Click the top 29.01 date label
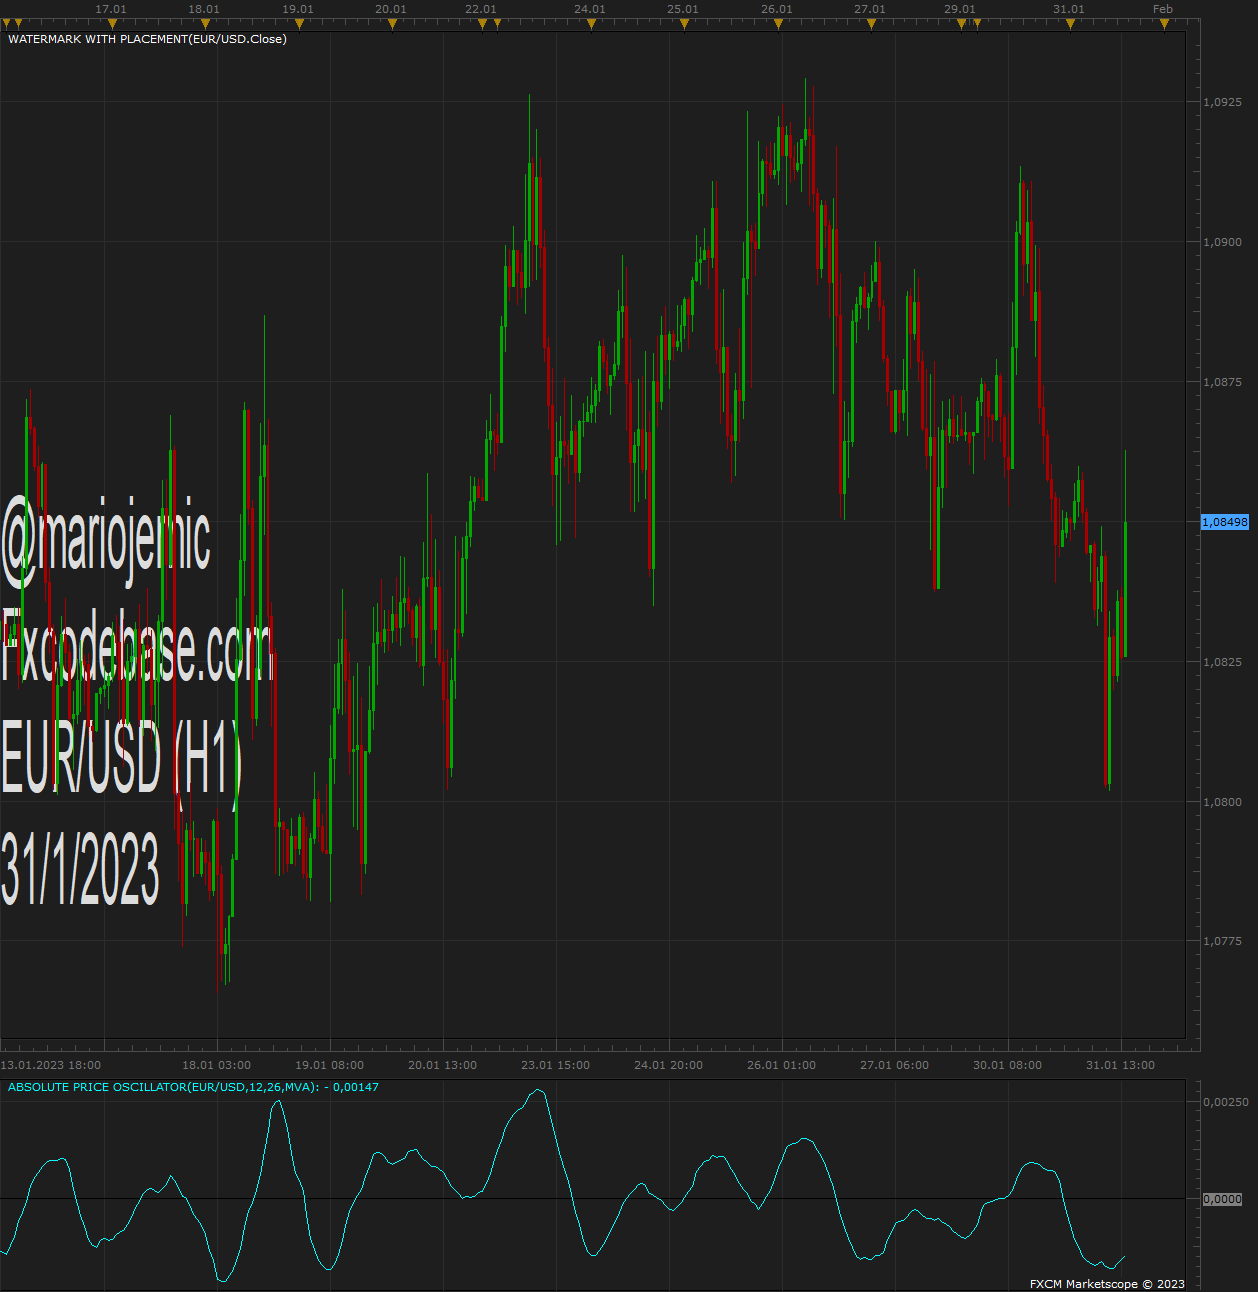The width and height of the screenshot is (1258, 1292). tap(960, 9)
